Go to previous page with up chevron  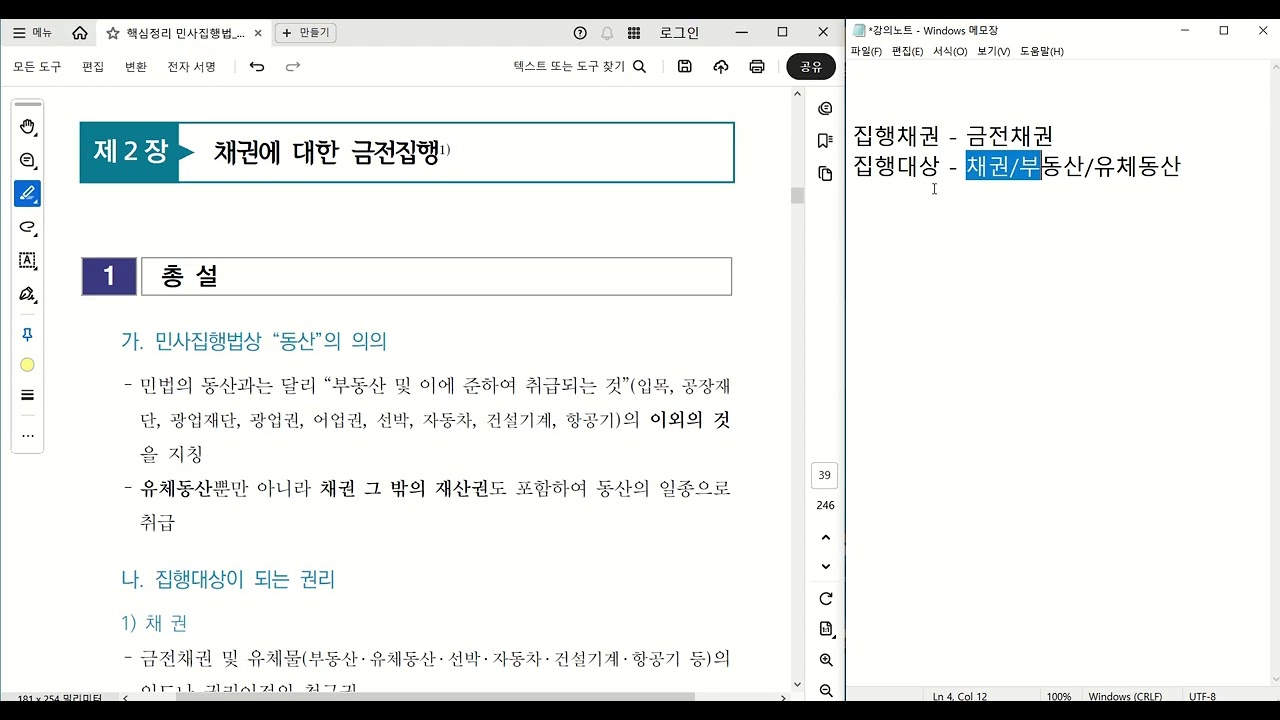tap(825, 538)
